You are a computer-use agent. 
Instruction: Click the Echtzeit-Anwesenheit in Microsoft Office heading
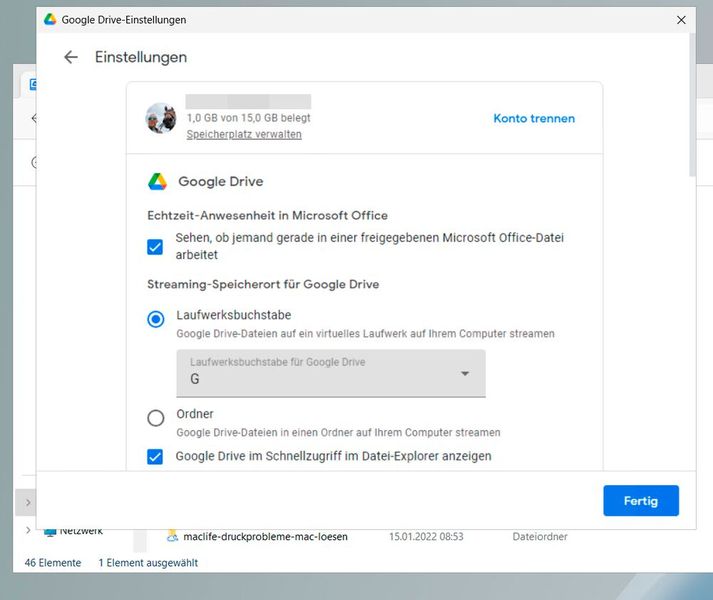(267, 216)
